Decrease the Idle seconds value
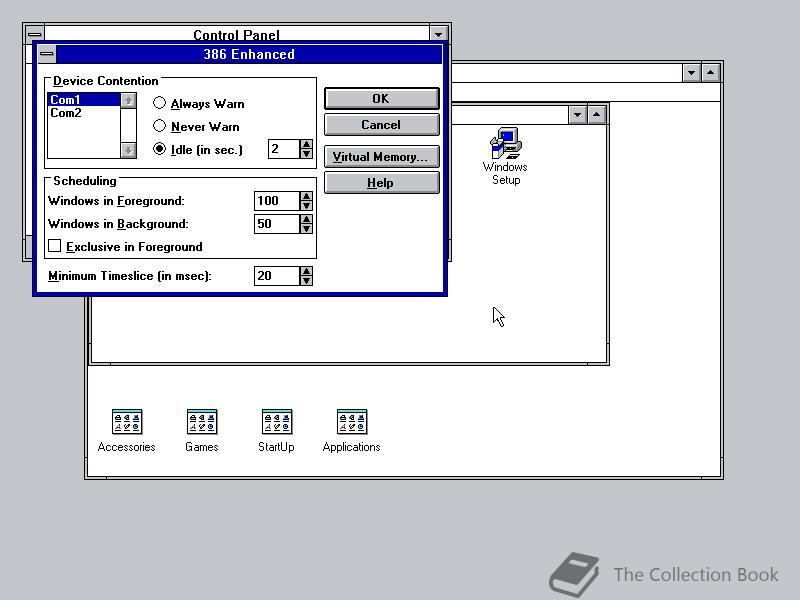 coord(306,154)
